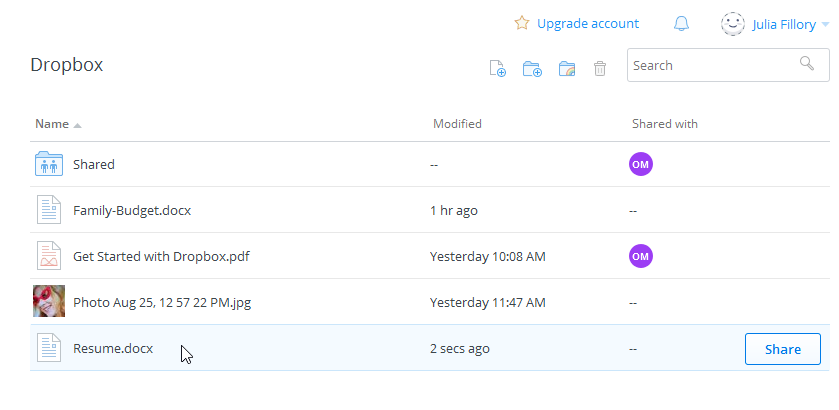
Task: Click the Shared with column header
Action: tap(664, 124)
